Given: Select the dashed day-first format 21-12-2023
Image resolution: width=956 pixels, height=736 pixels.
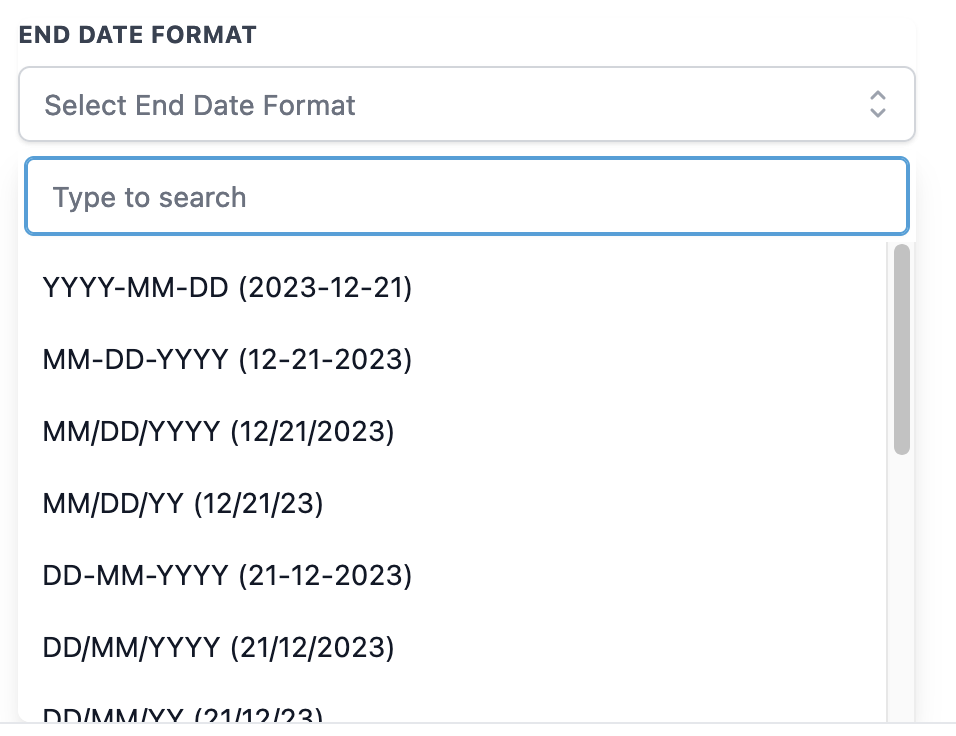Looking at the screenshot, I should coord(452,575).
